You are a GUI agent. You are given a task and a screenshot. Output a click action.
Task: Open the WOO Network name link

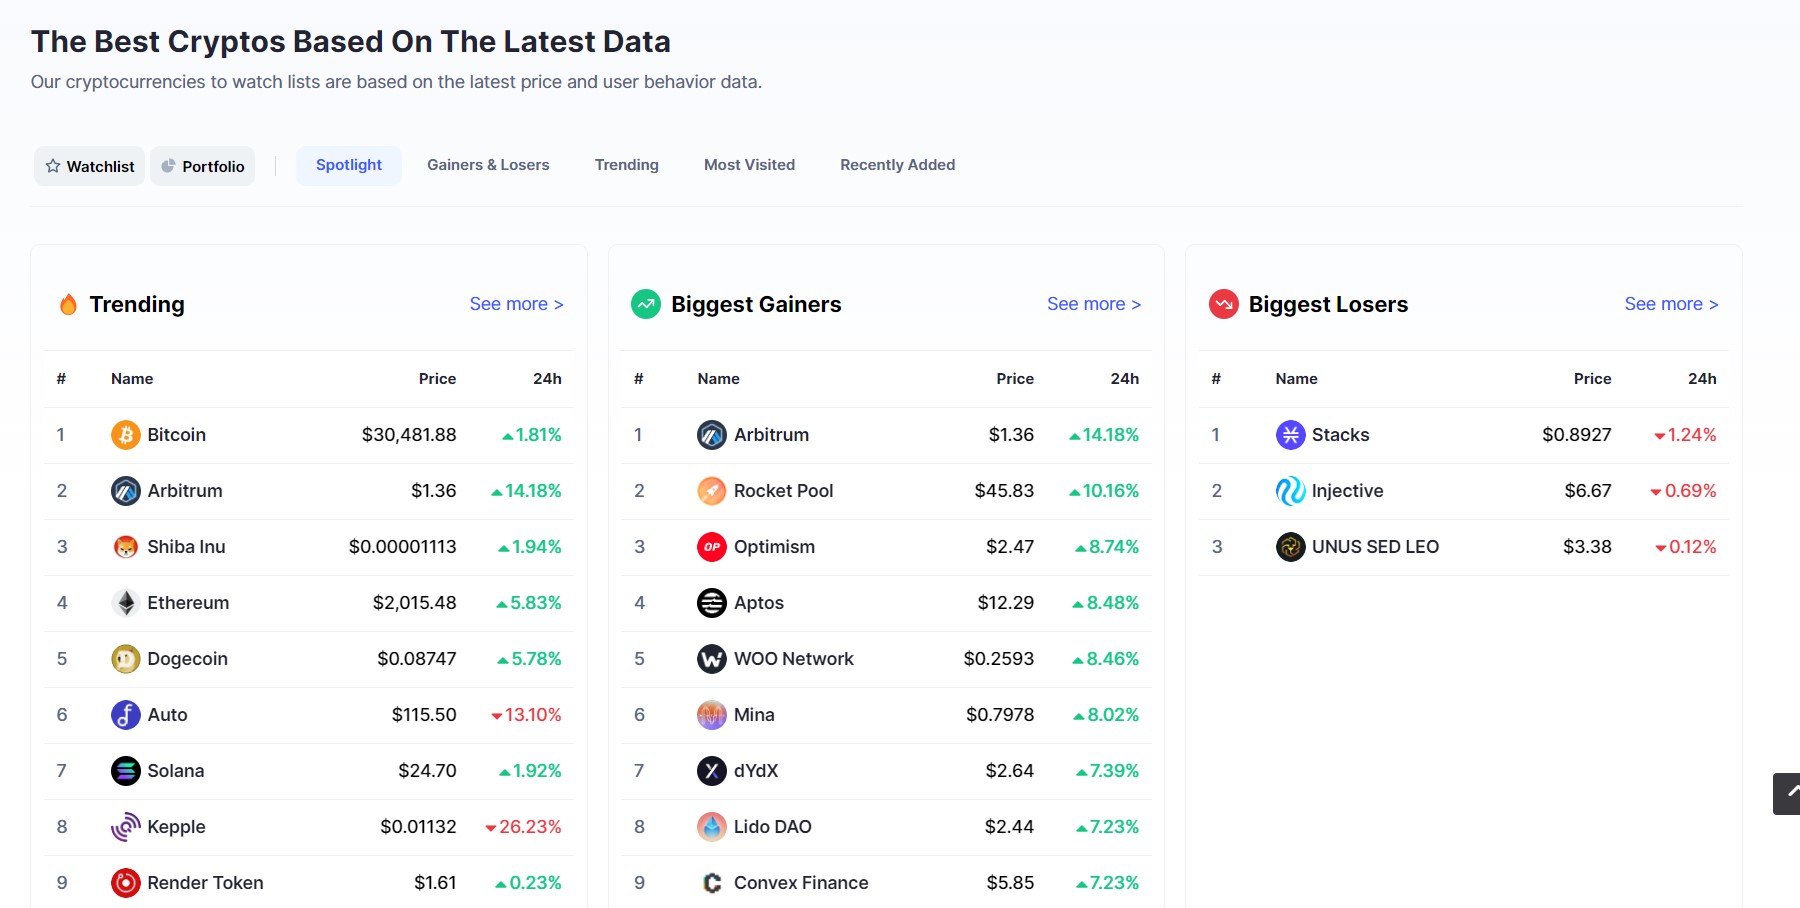coord(794,659)
